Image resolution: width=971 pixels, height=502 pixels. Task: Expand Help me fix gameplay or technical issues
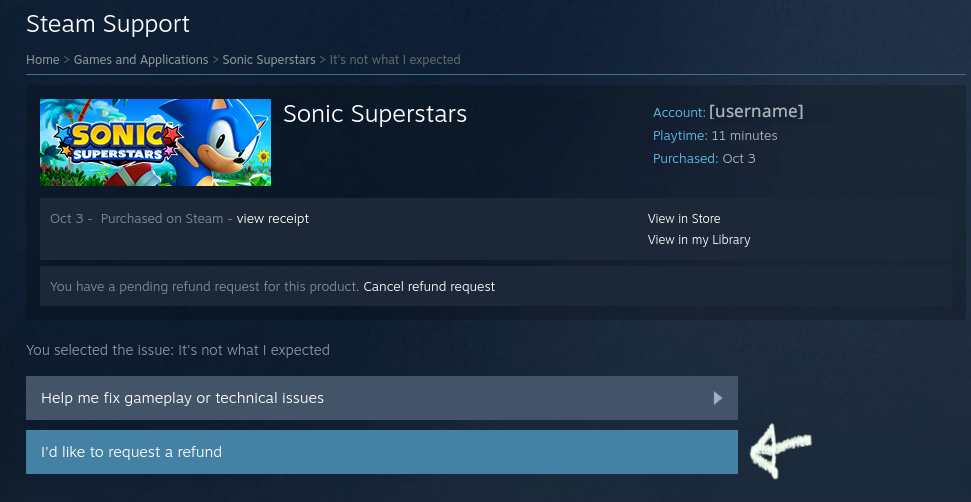[x=381, y=398]
